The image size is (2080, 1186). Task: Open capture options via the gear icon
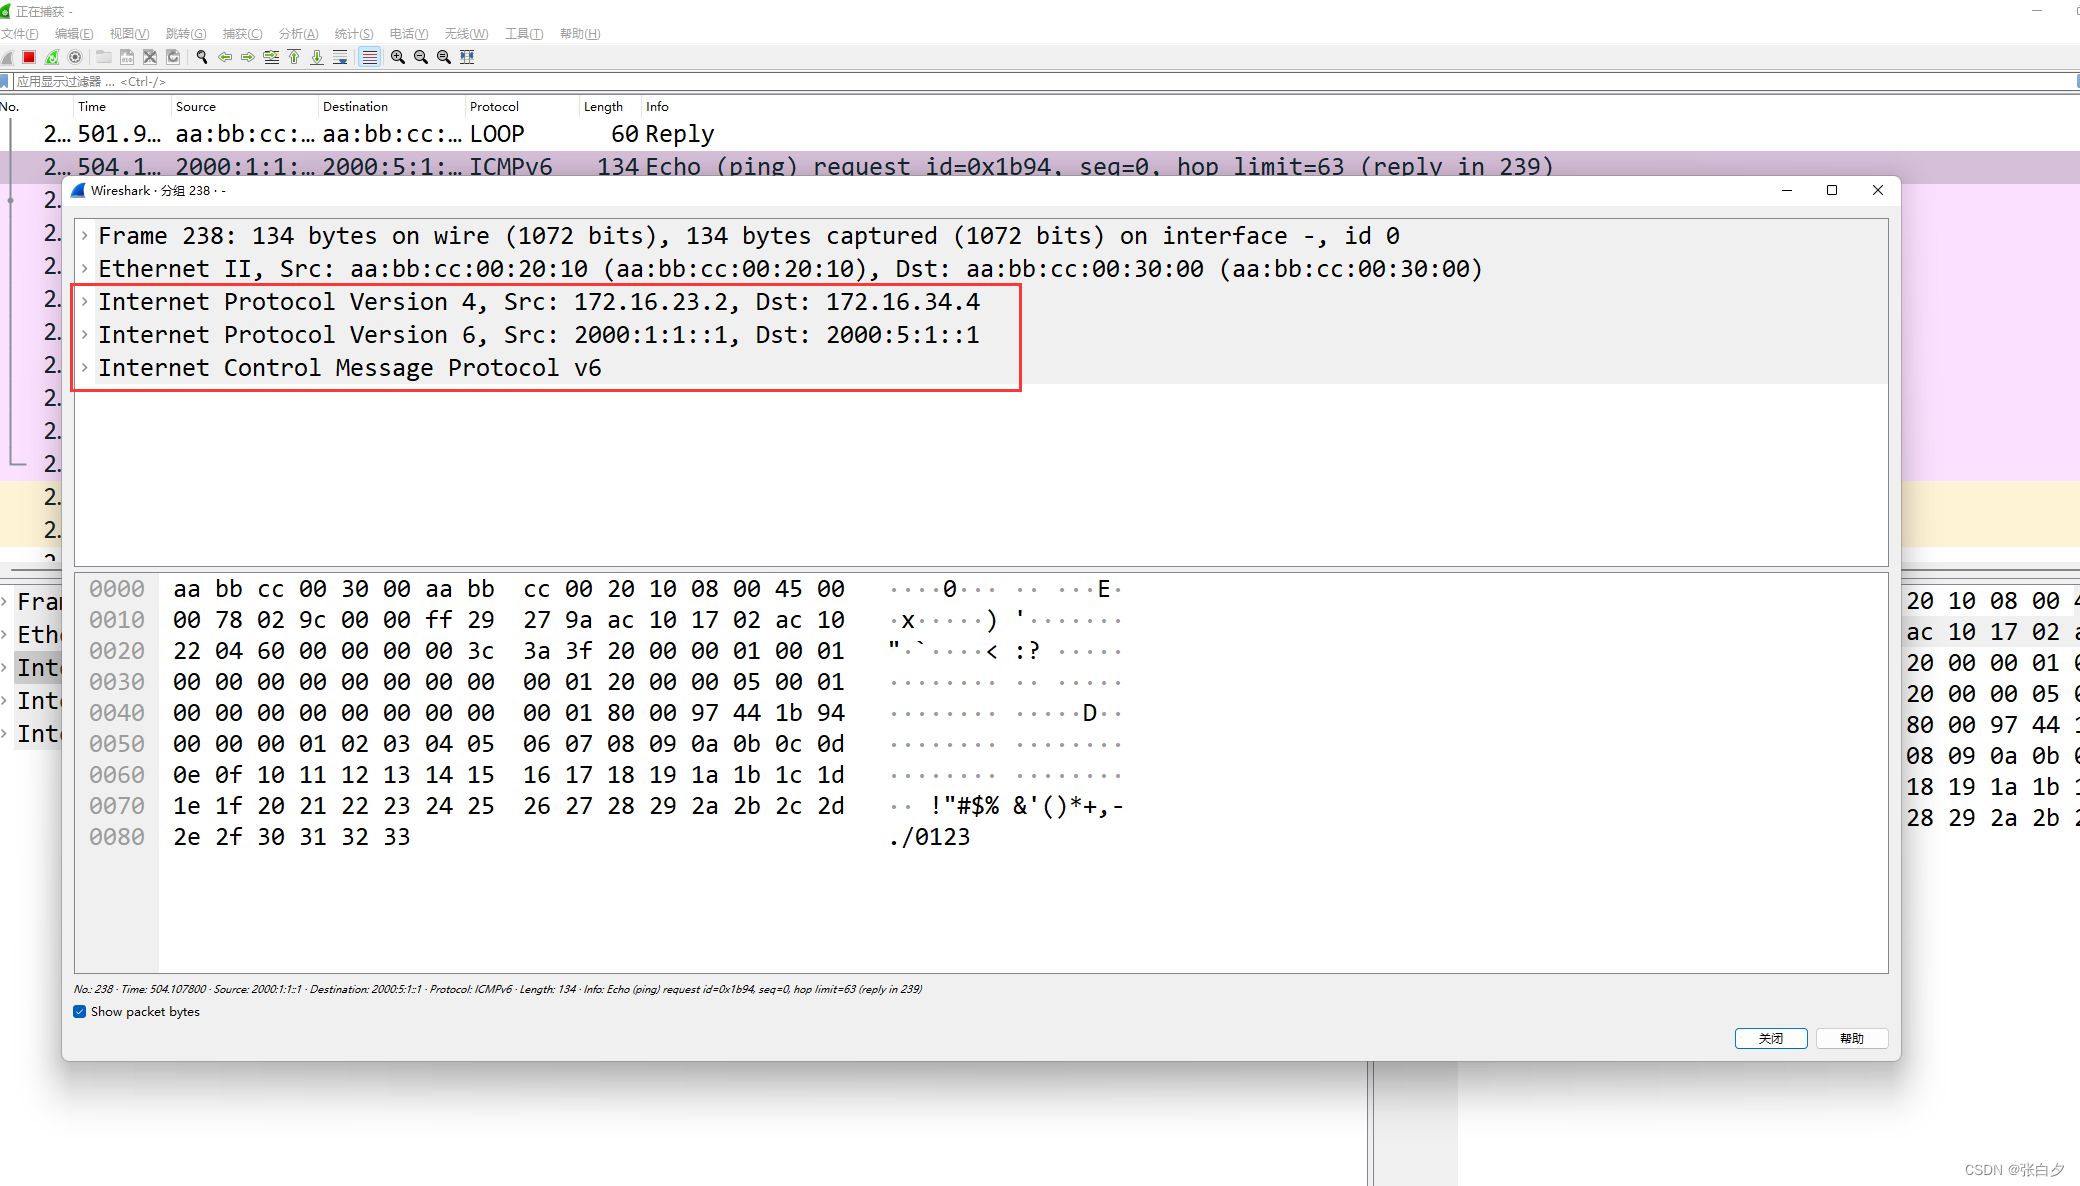(75, 57)
